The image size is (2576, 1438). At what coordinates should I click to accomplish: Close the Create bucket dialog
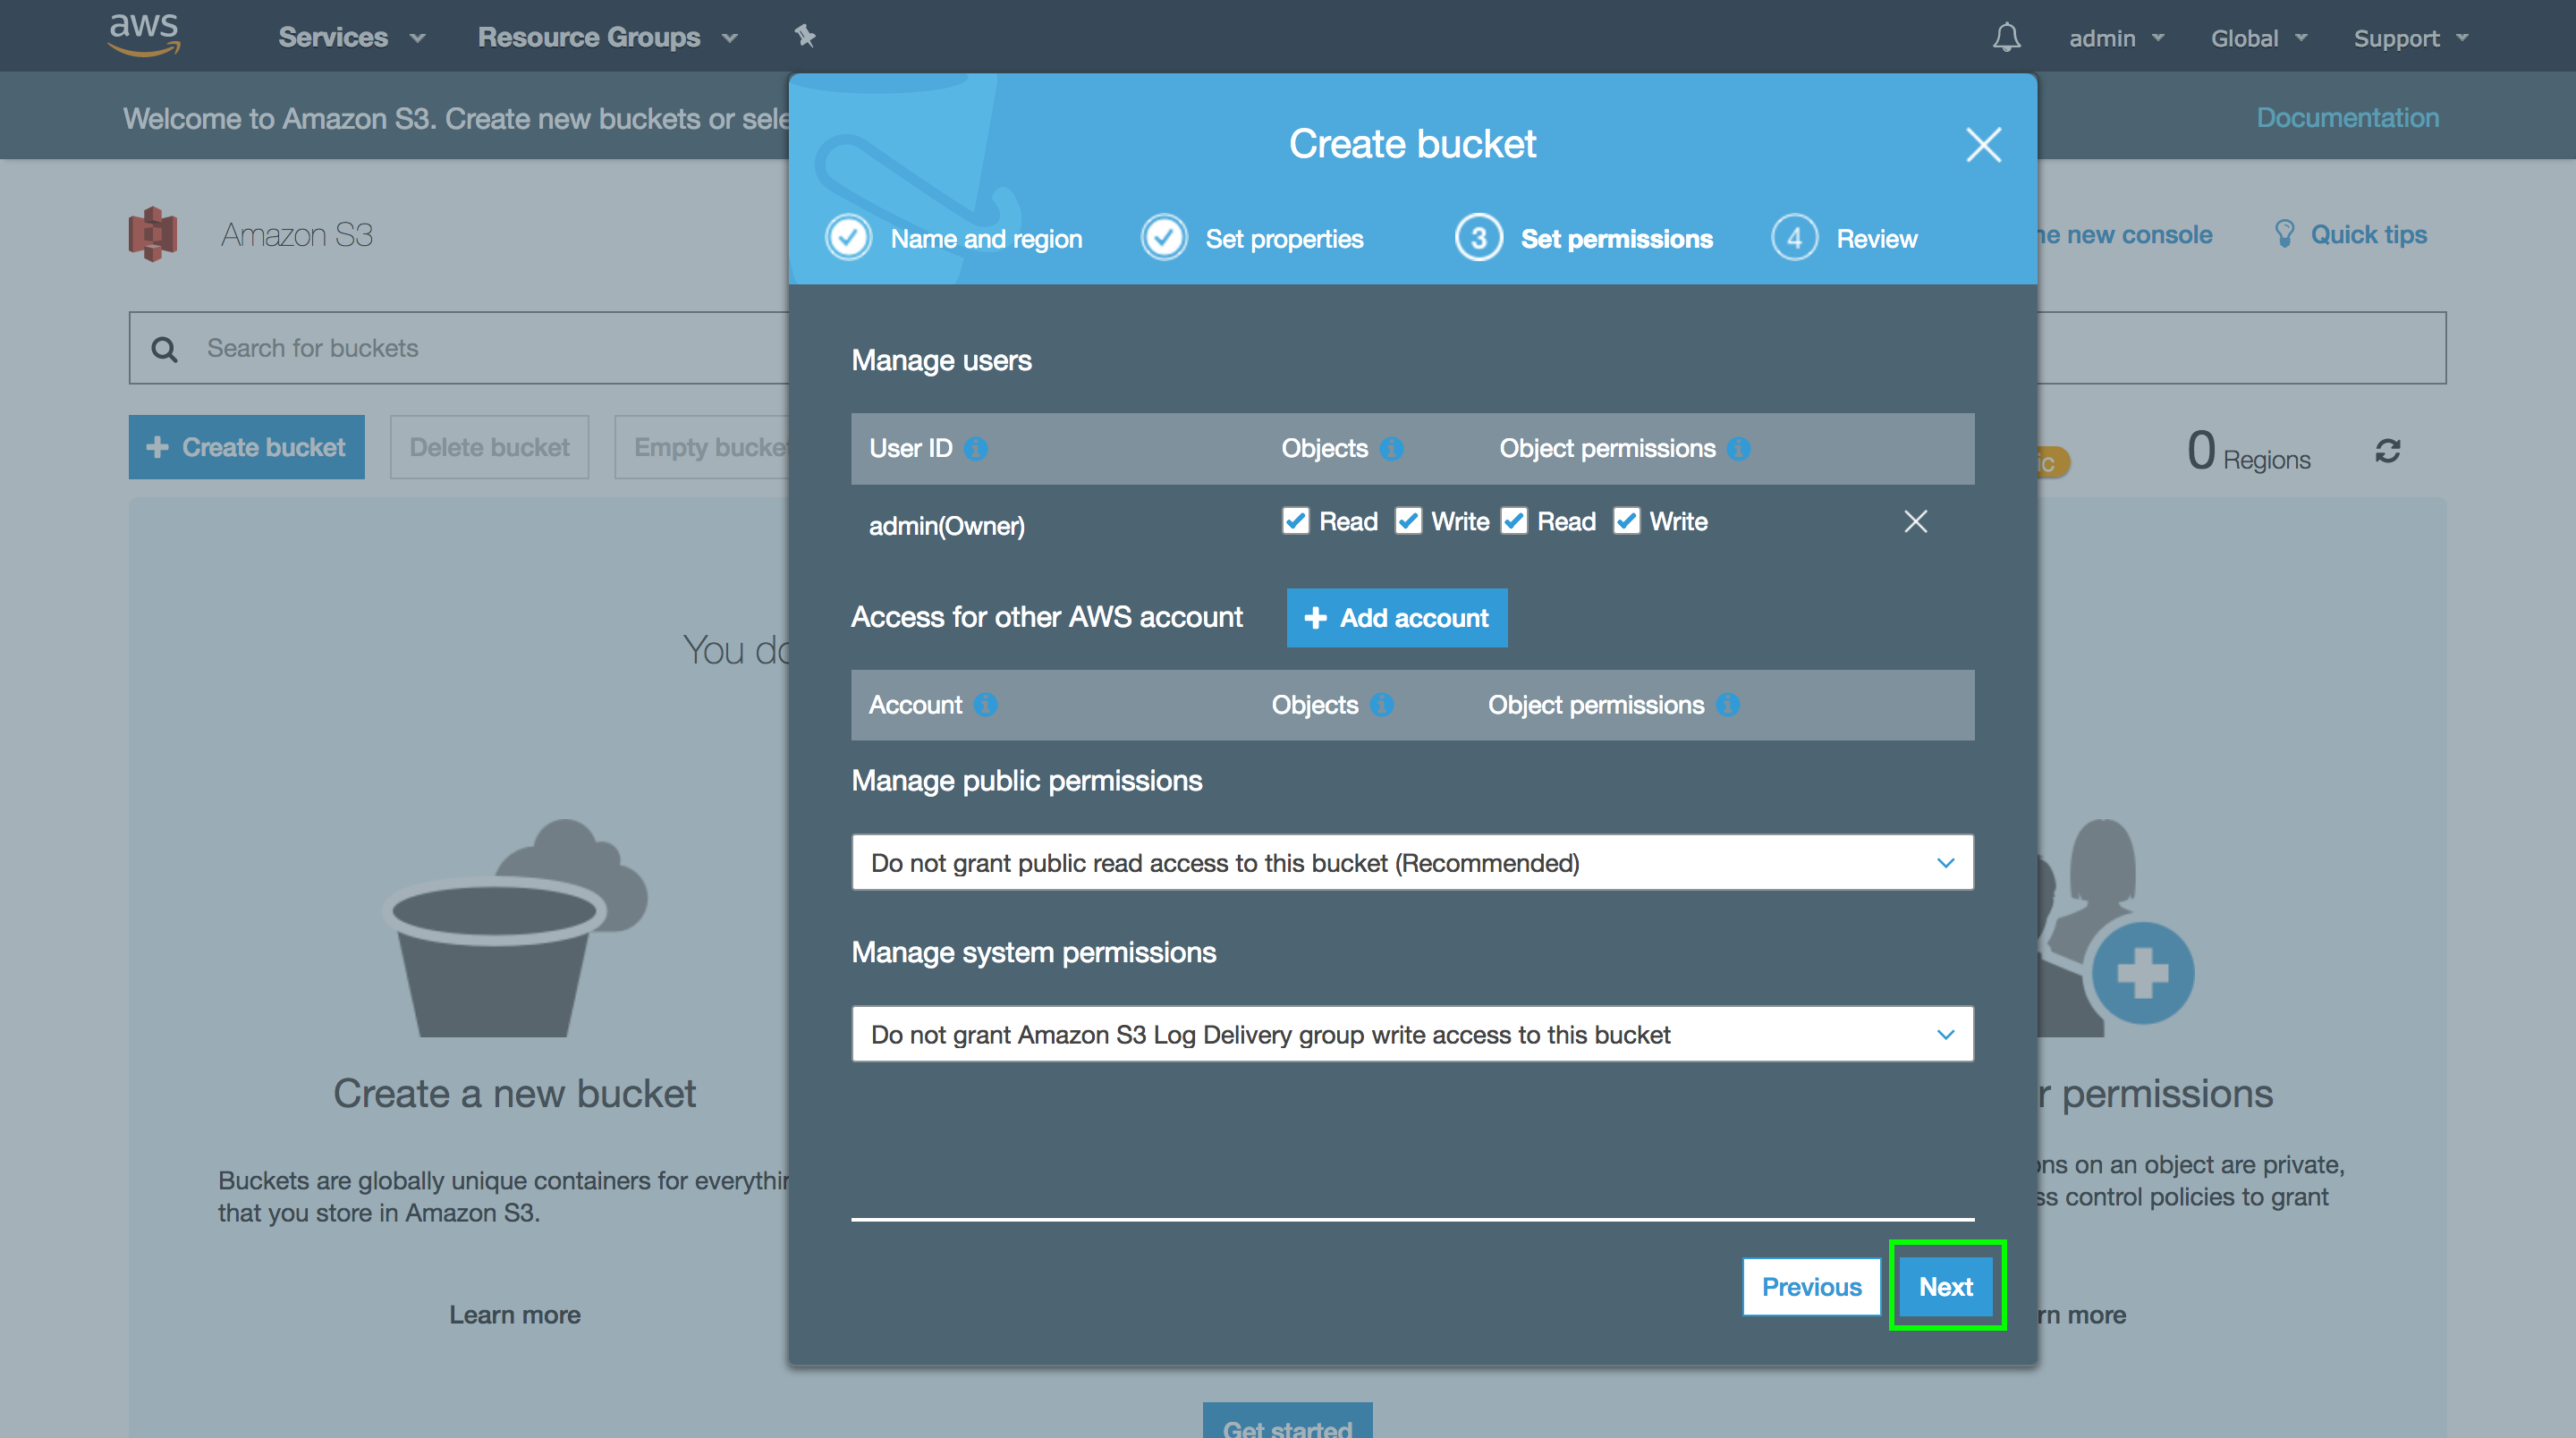tap(1983, 145)
